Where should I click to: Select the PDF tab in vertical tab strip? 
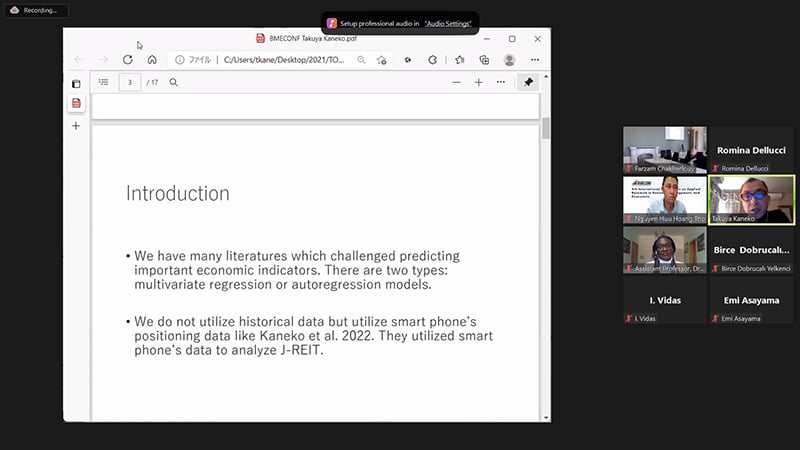tap(75, 103)
